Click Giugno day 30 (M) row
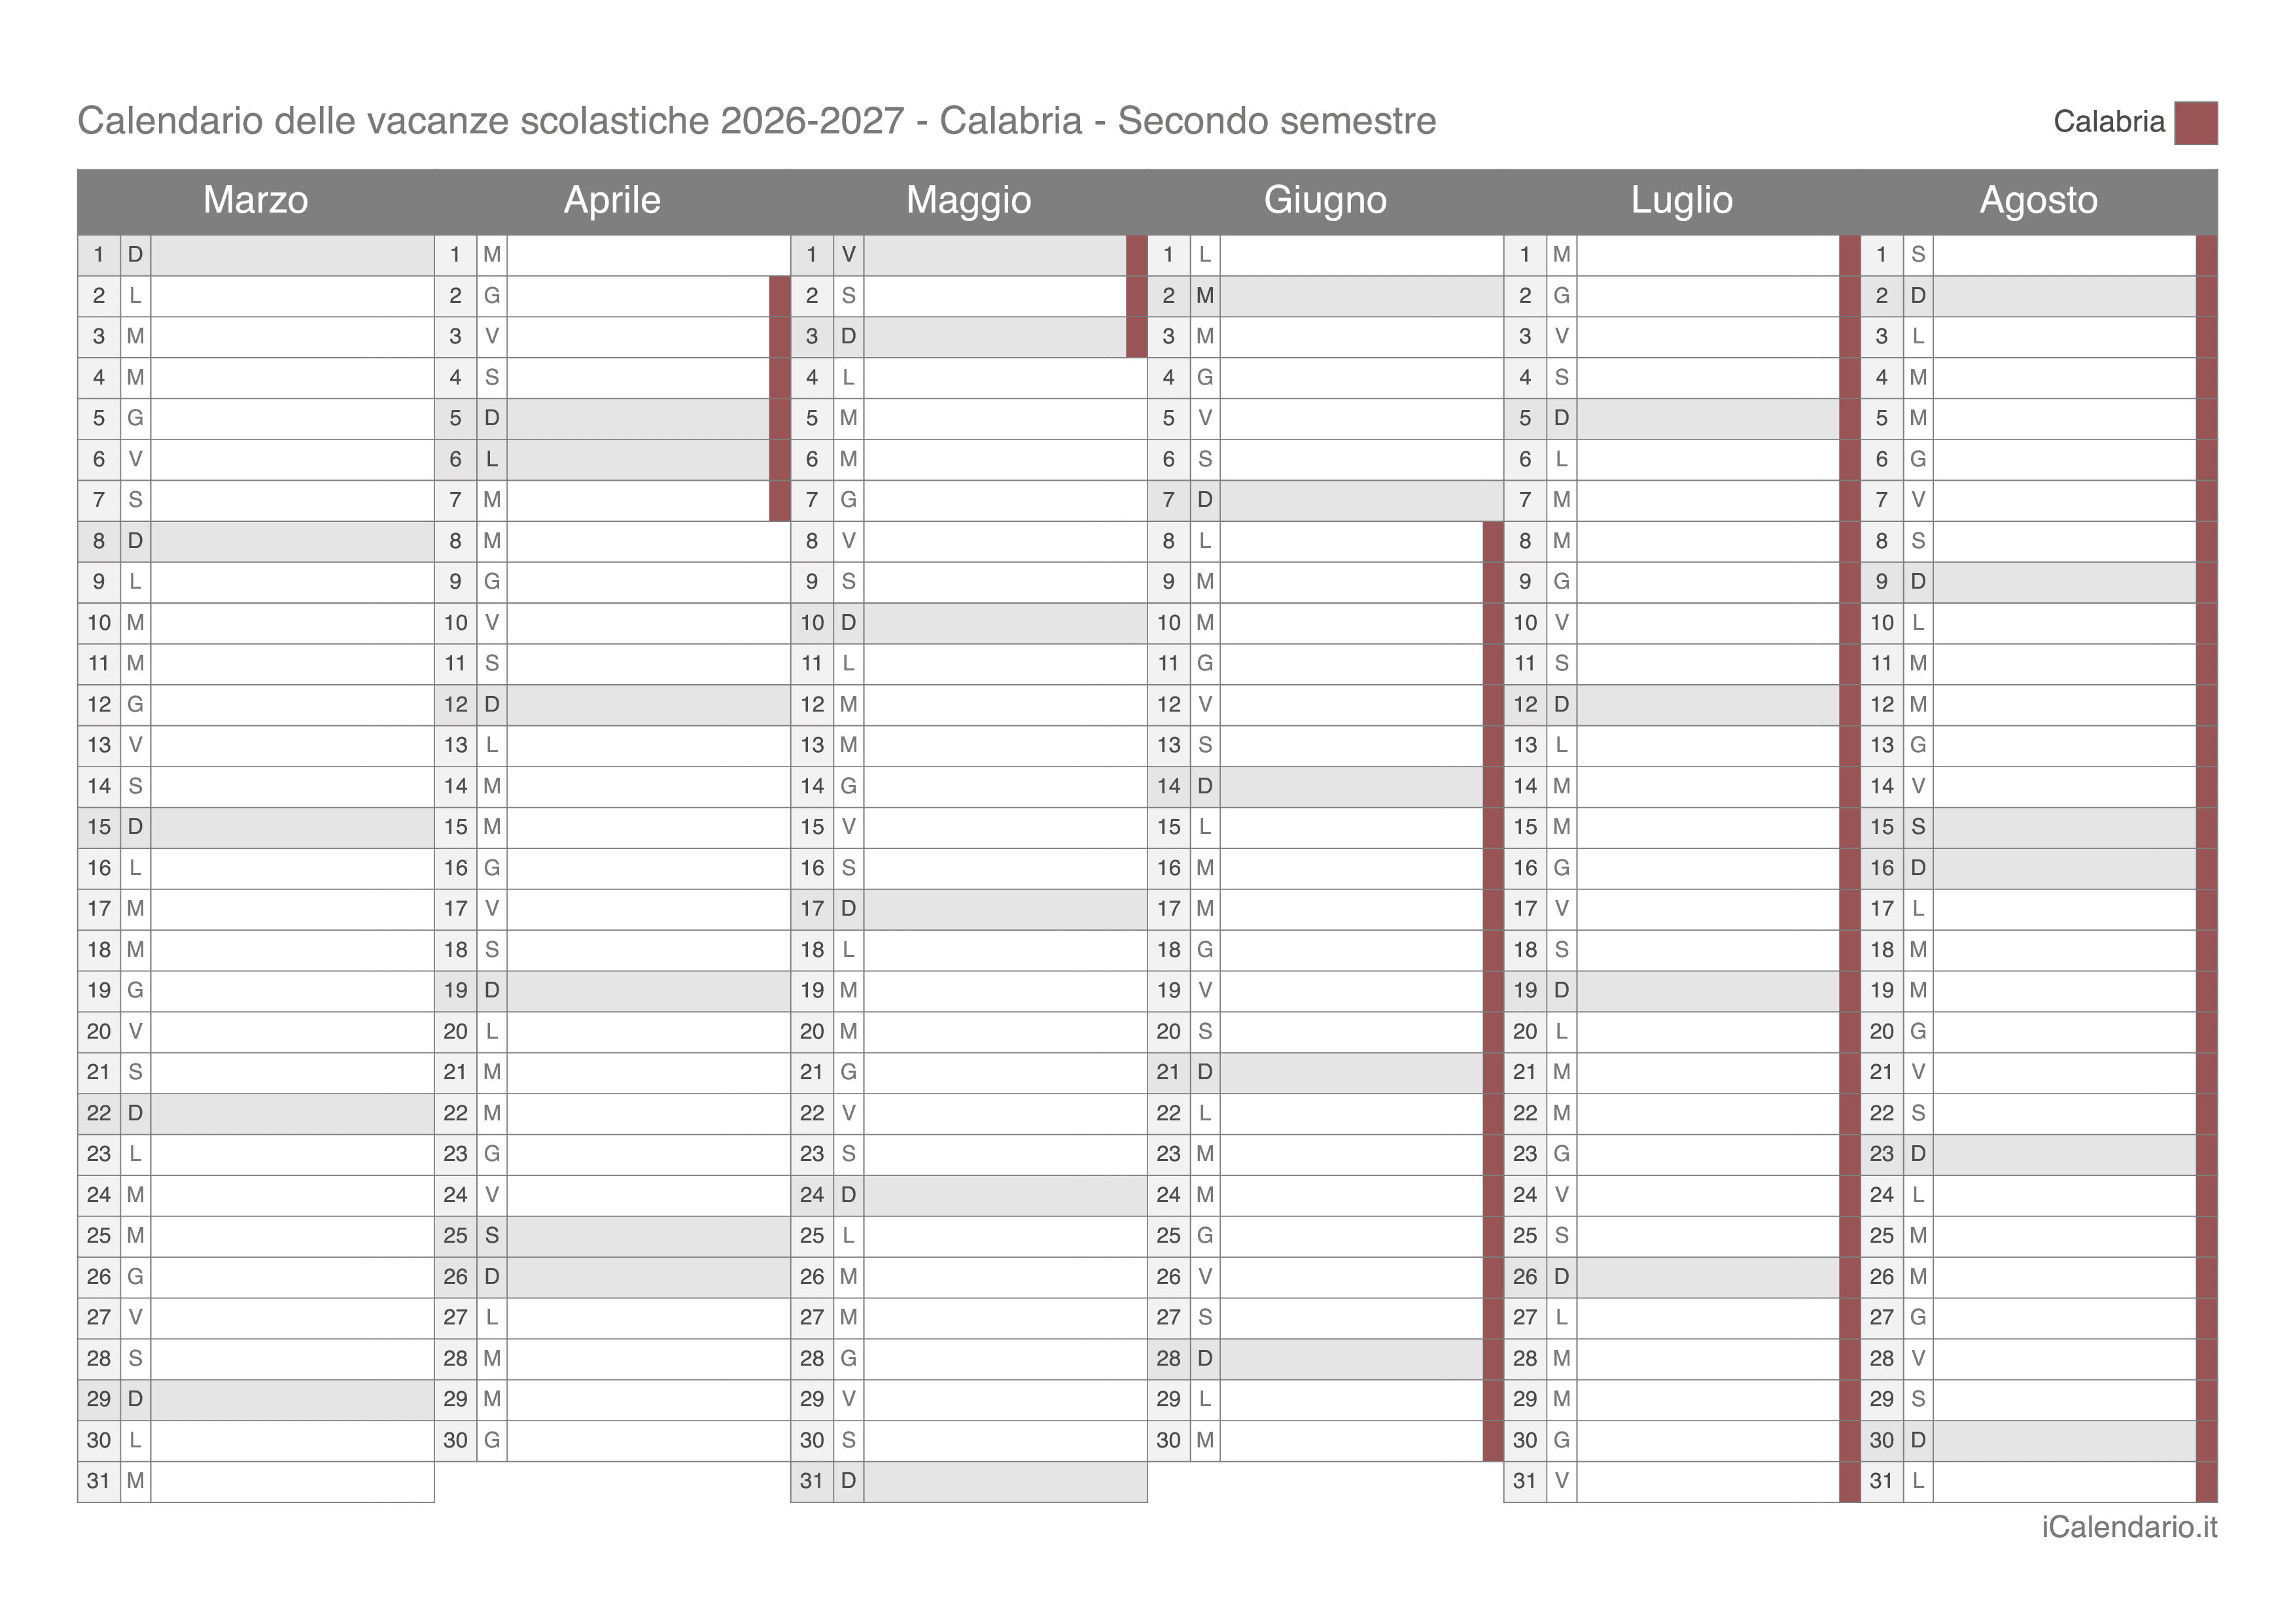 pos(1325,1440)
